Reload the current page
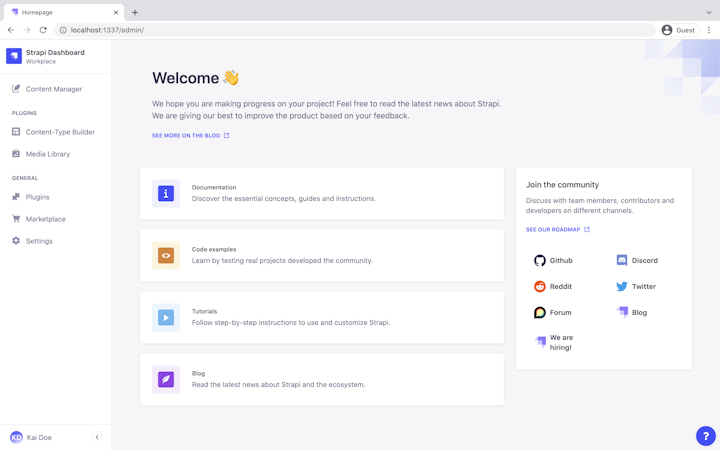 coord(43,30)
